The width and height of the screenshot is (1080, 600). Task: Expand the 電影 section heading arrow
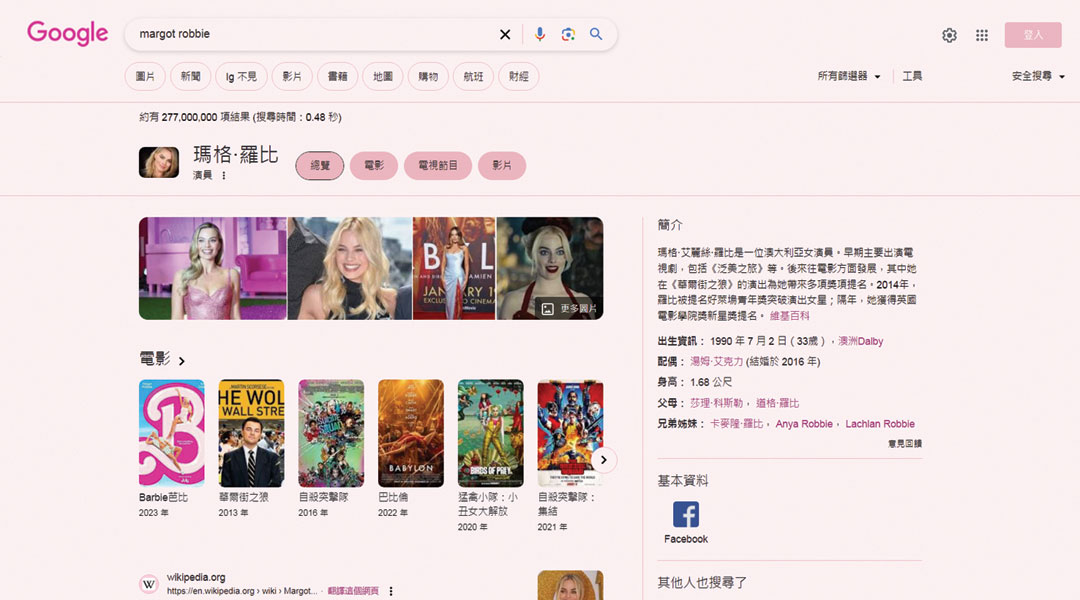click(182, 361)
